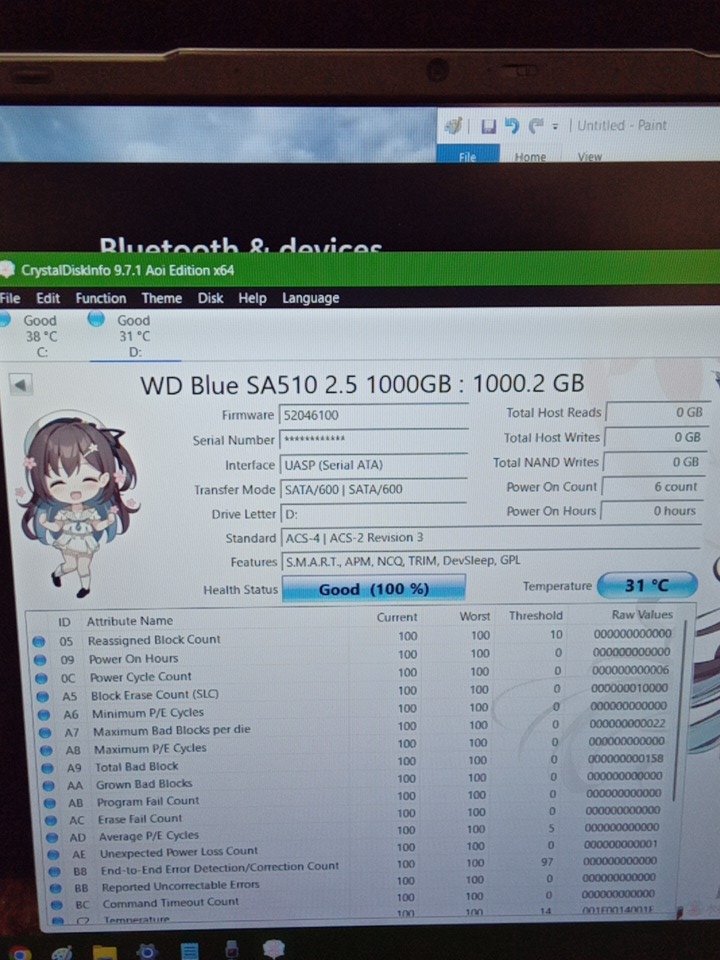
Task: Click the Transfer Mode field SATA/600
Action: click(x=373, y=489)
